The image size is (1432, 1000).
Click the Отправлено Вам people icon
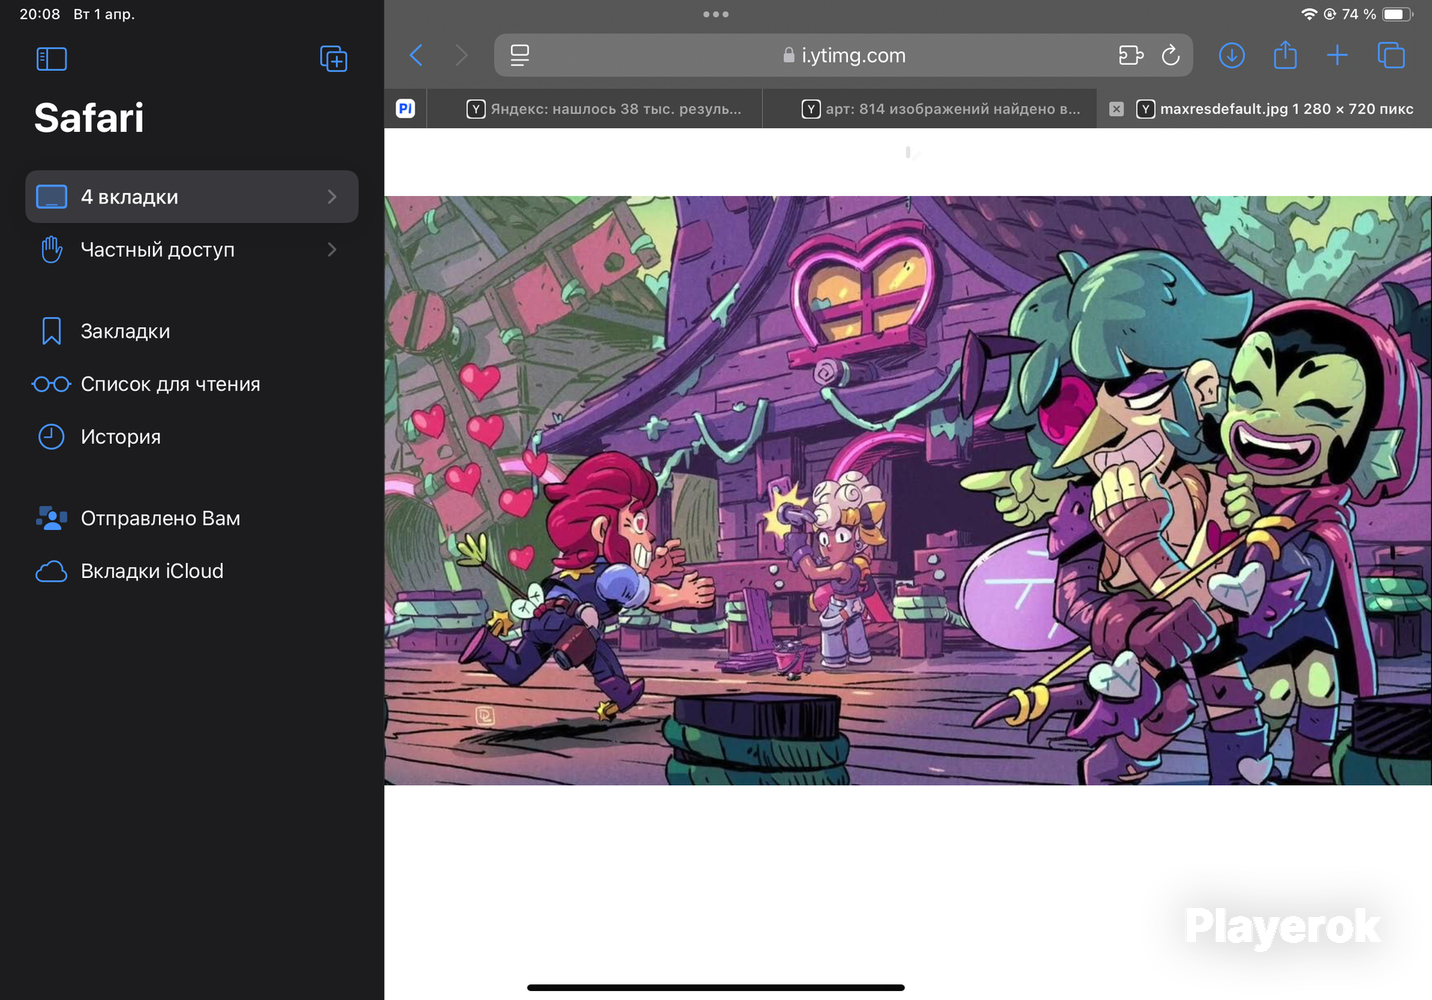coord(51,518)
